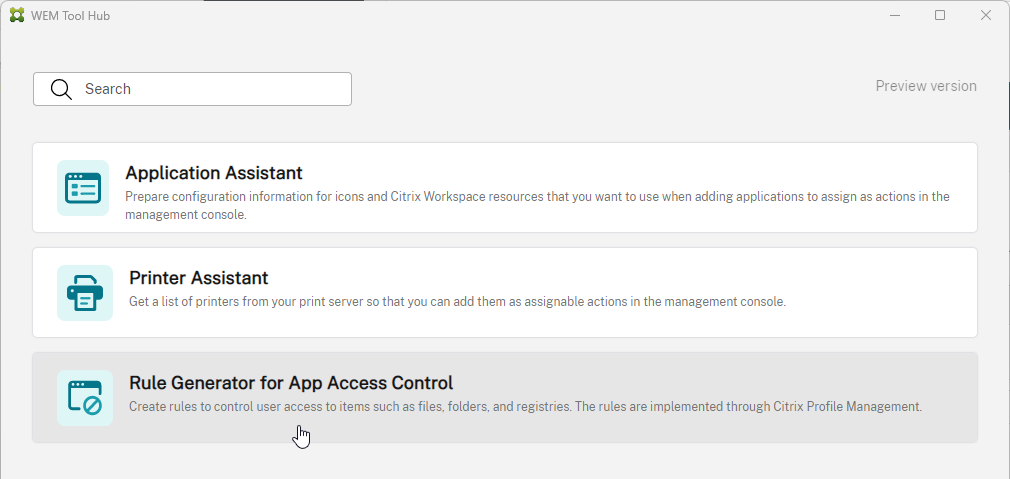The width and height of the screenshot is (1010, 479).
Task: Click the Rule Generator description text
Action: 525,407
